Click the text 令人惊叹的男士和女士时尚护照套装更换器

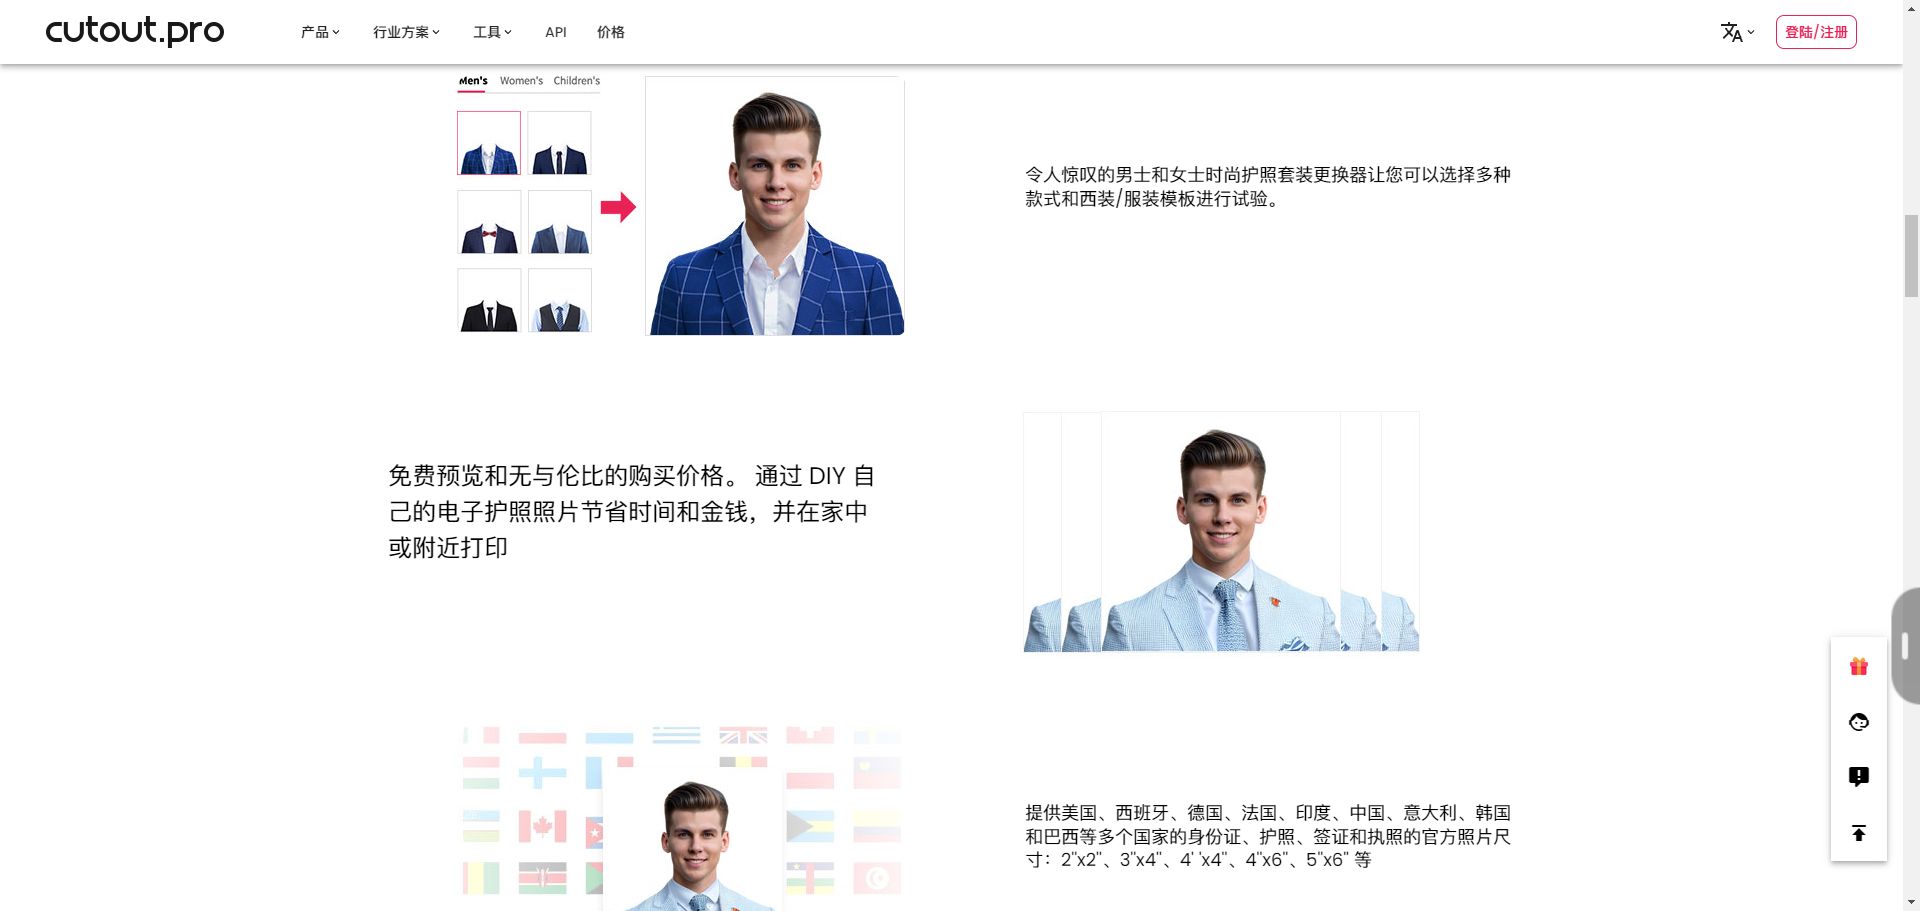pyautogui.click(x=1196, y=175)
